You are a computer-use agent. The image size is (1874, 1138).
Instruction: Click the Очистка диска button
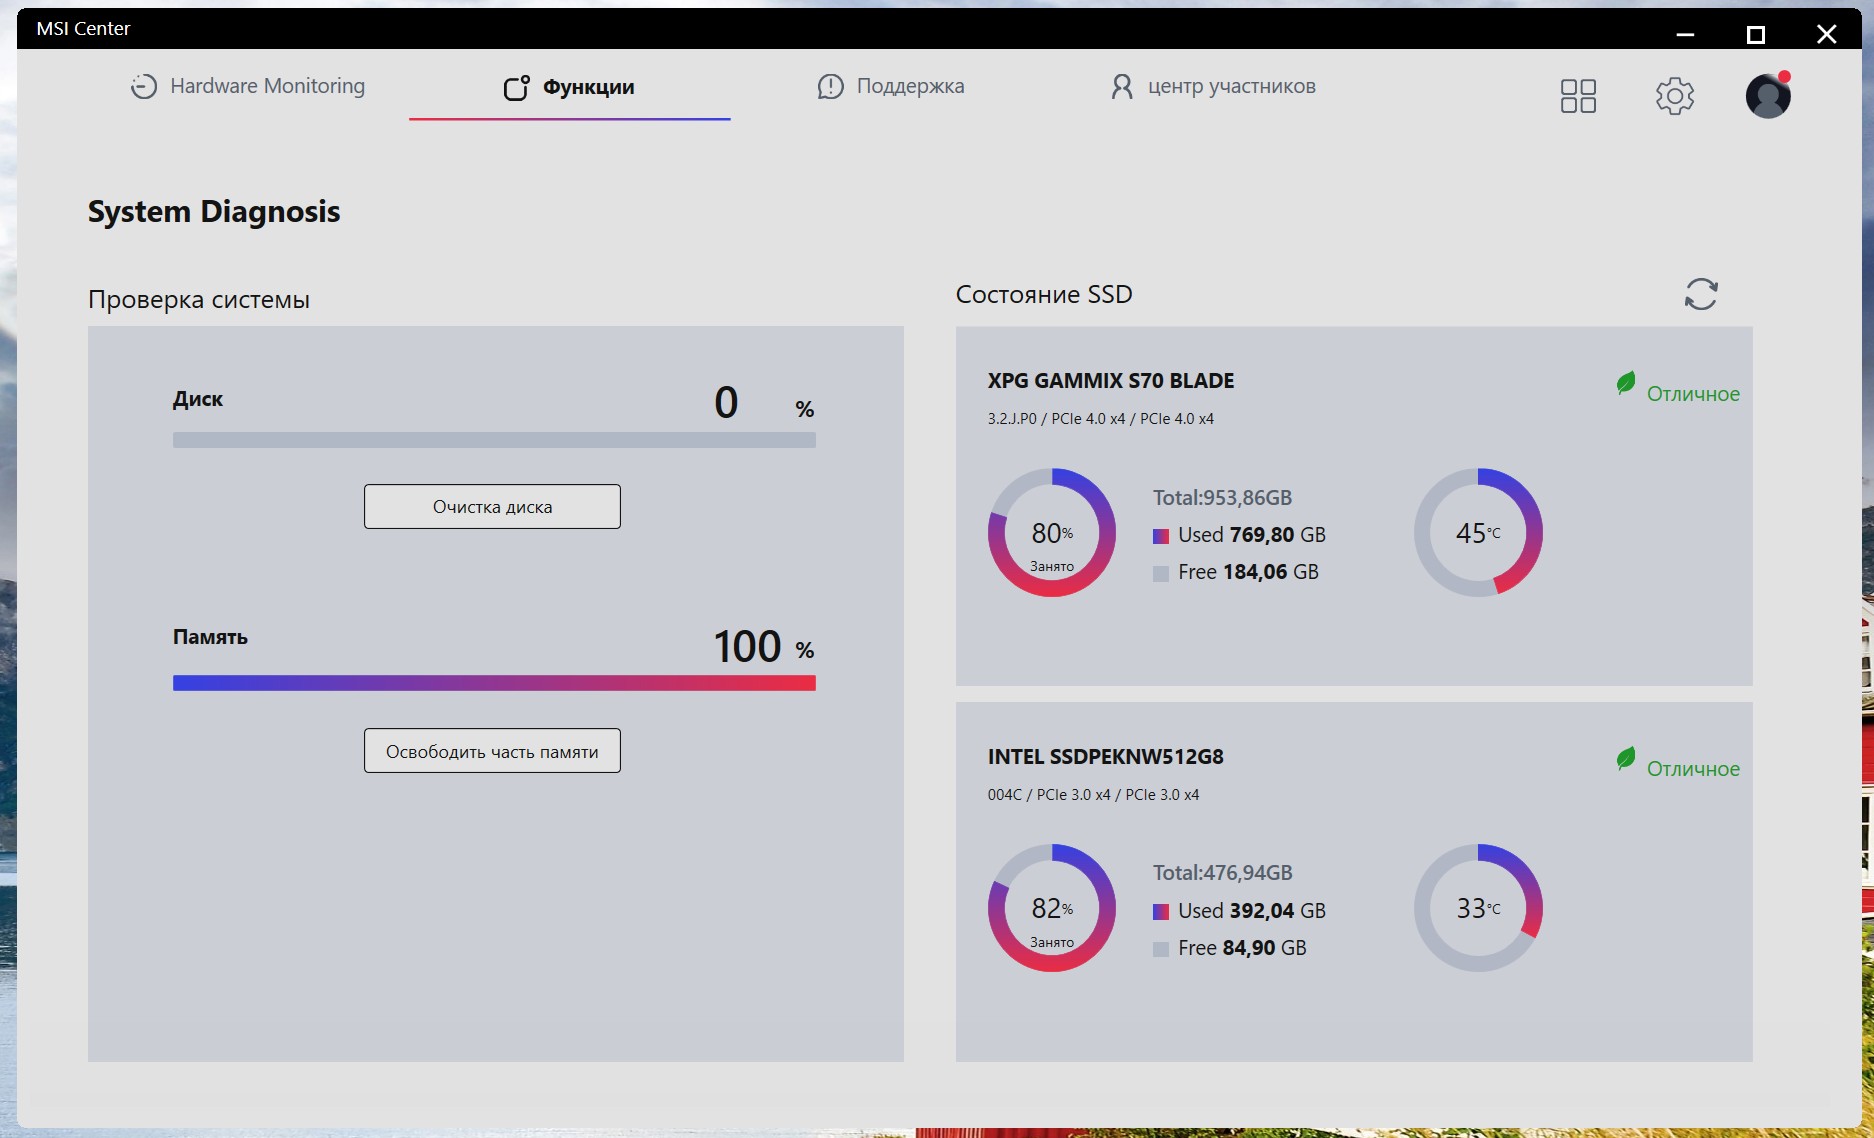pos(492,507)
